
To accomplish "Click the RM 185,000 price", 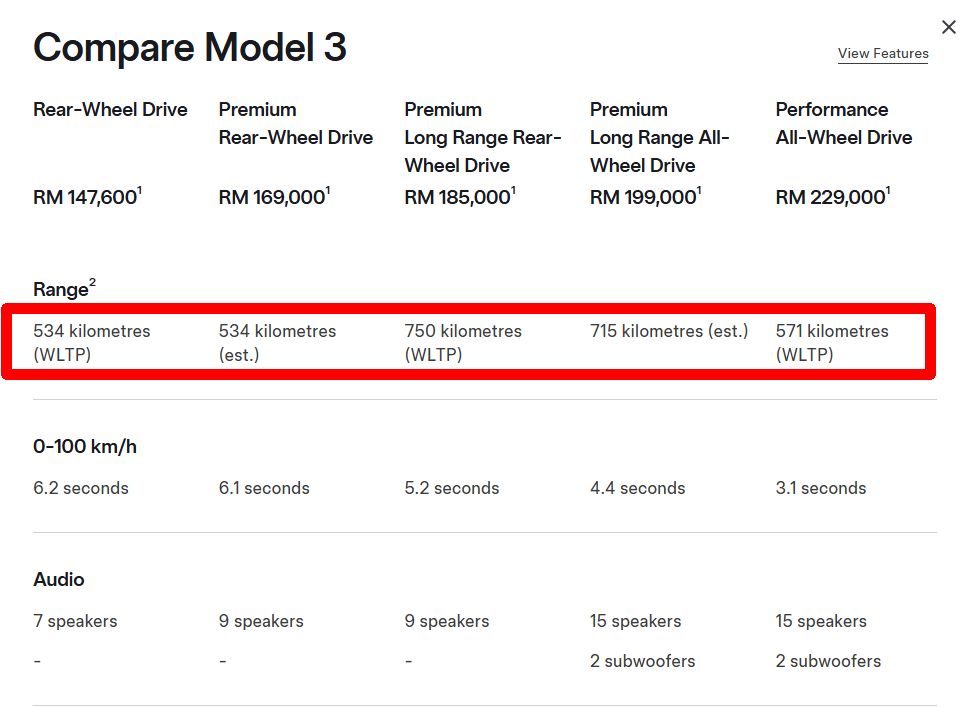I will 457,198.
